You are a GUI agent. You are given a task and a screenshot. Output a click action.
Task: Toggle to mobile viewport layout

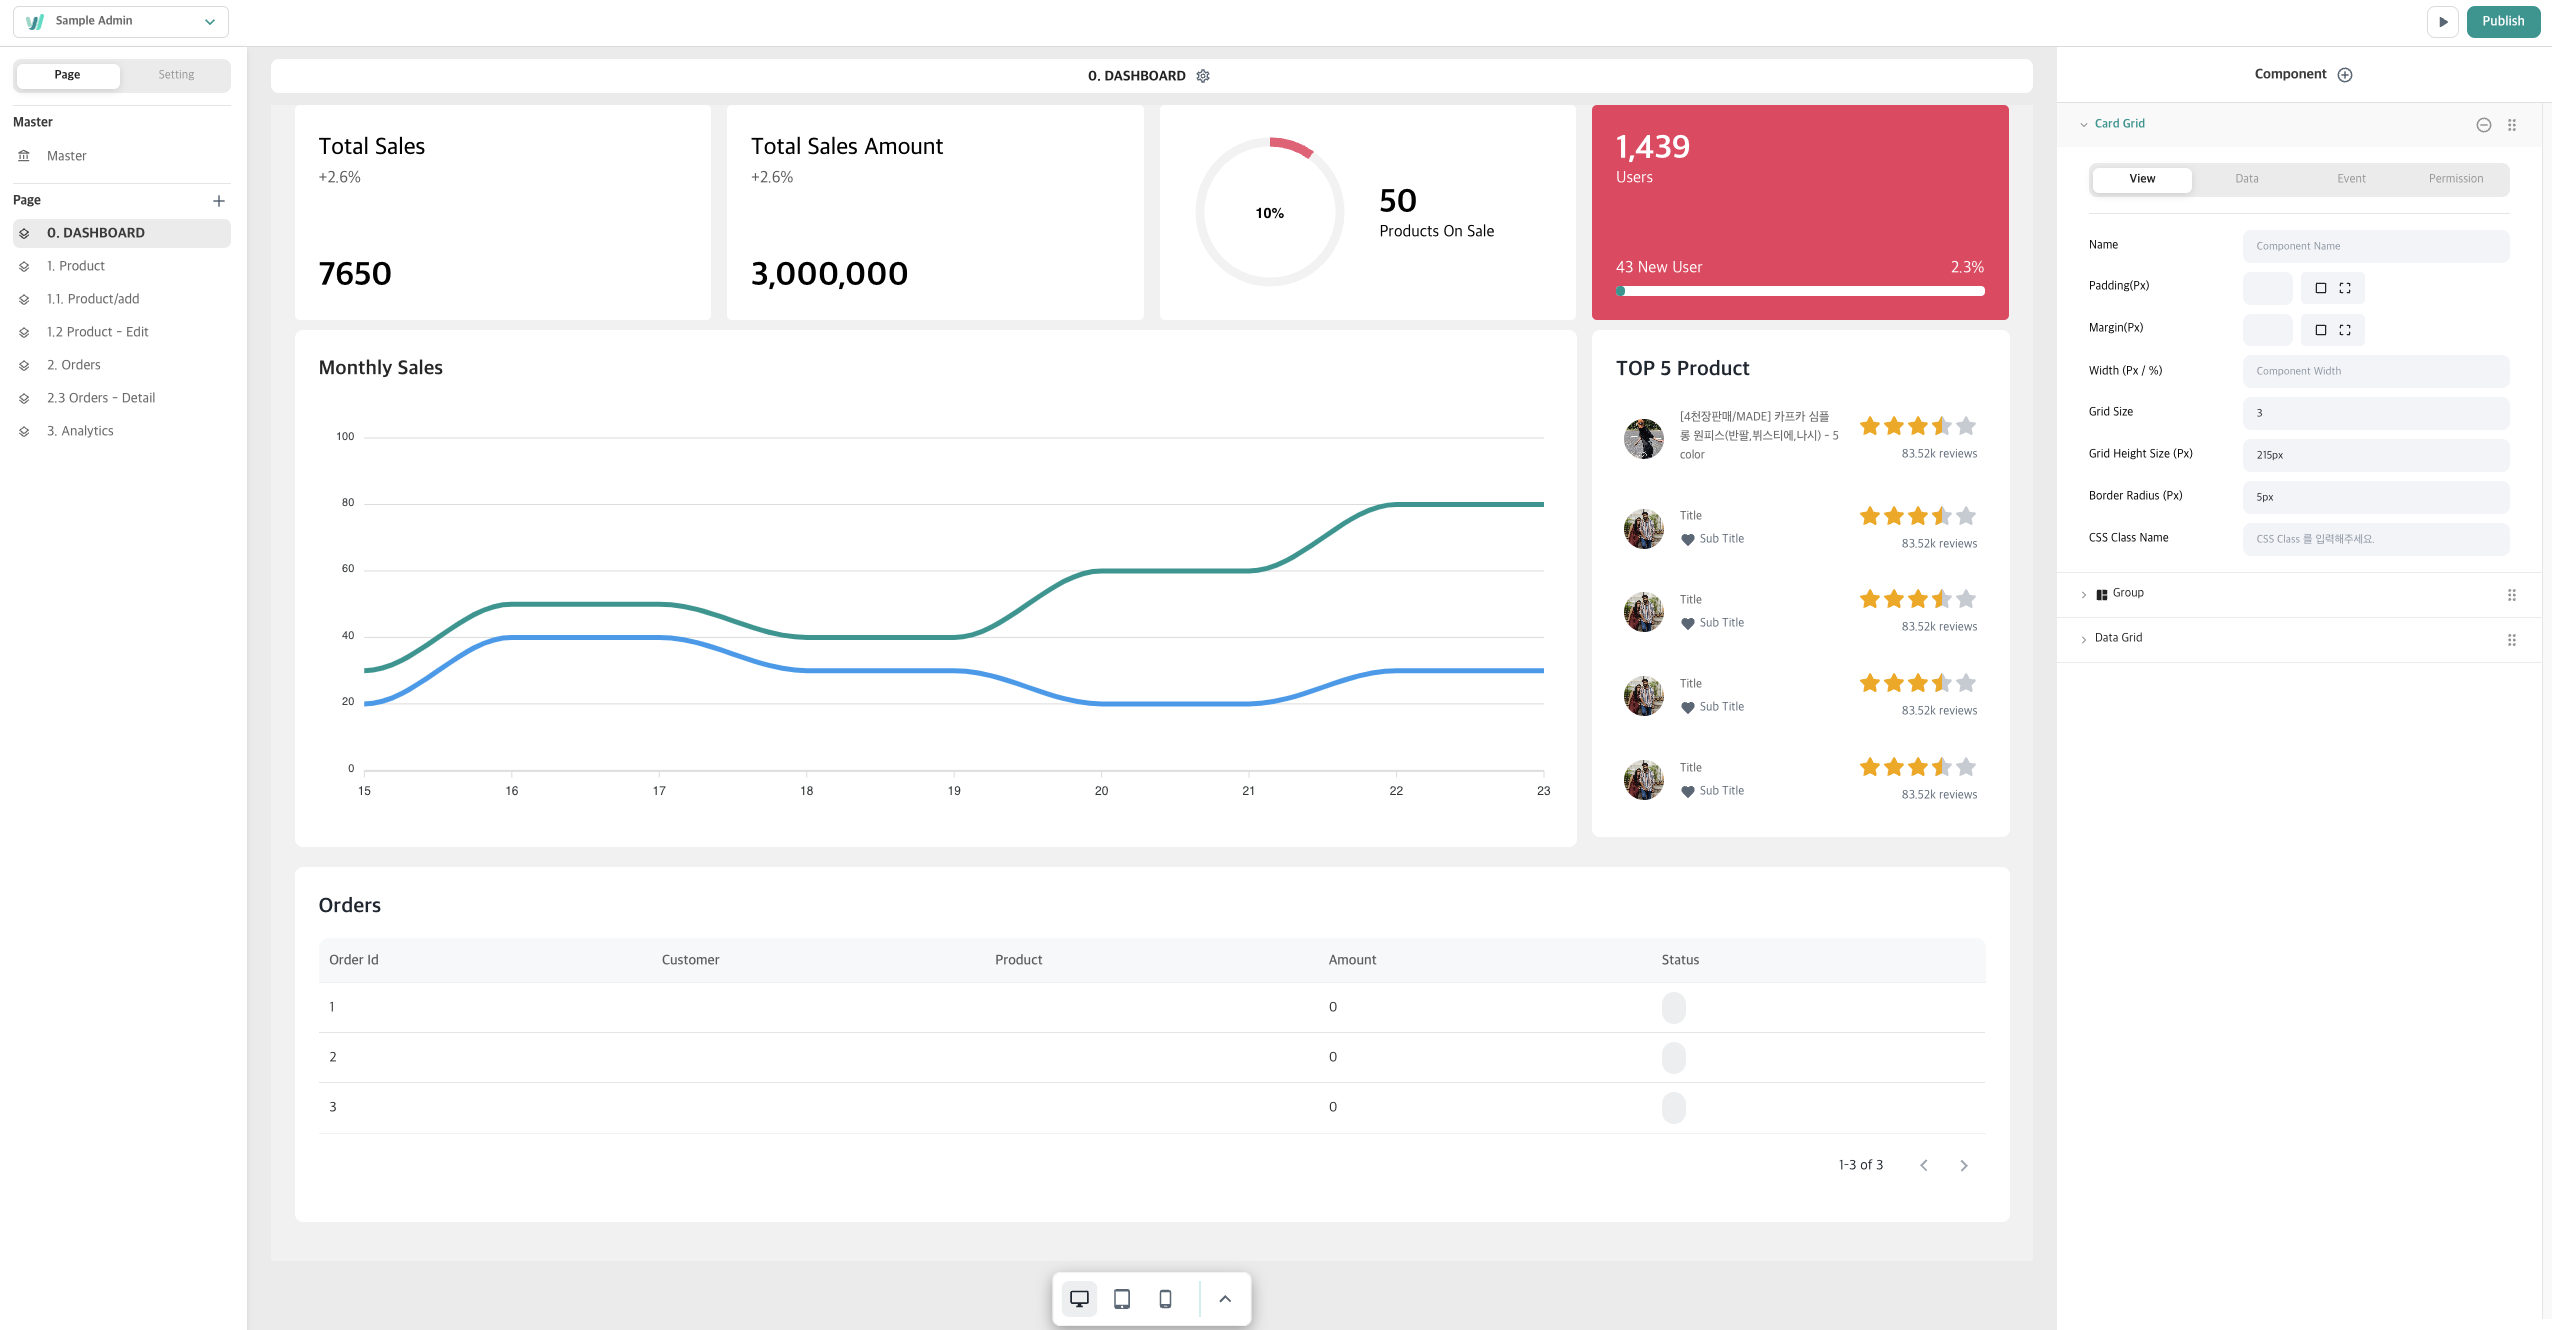coord(1165,1298)
